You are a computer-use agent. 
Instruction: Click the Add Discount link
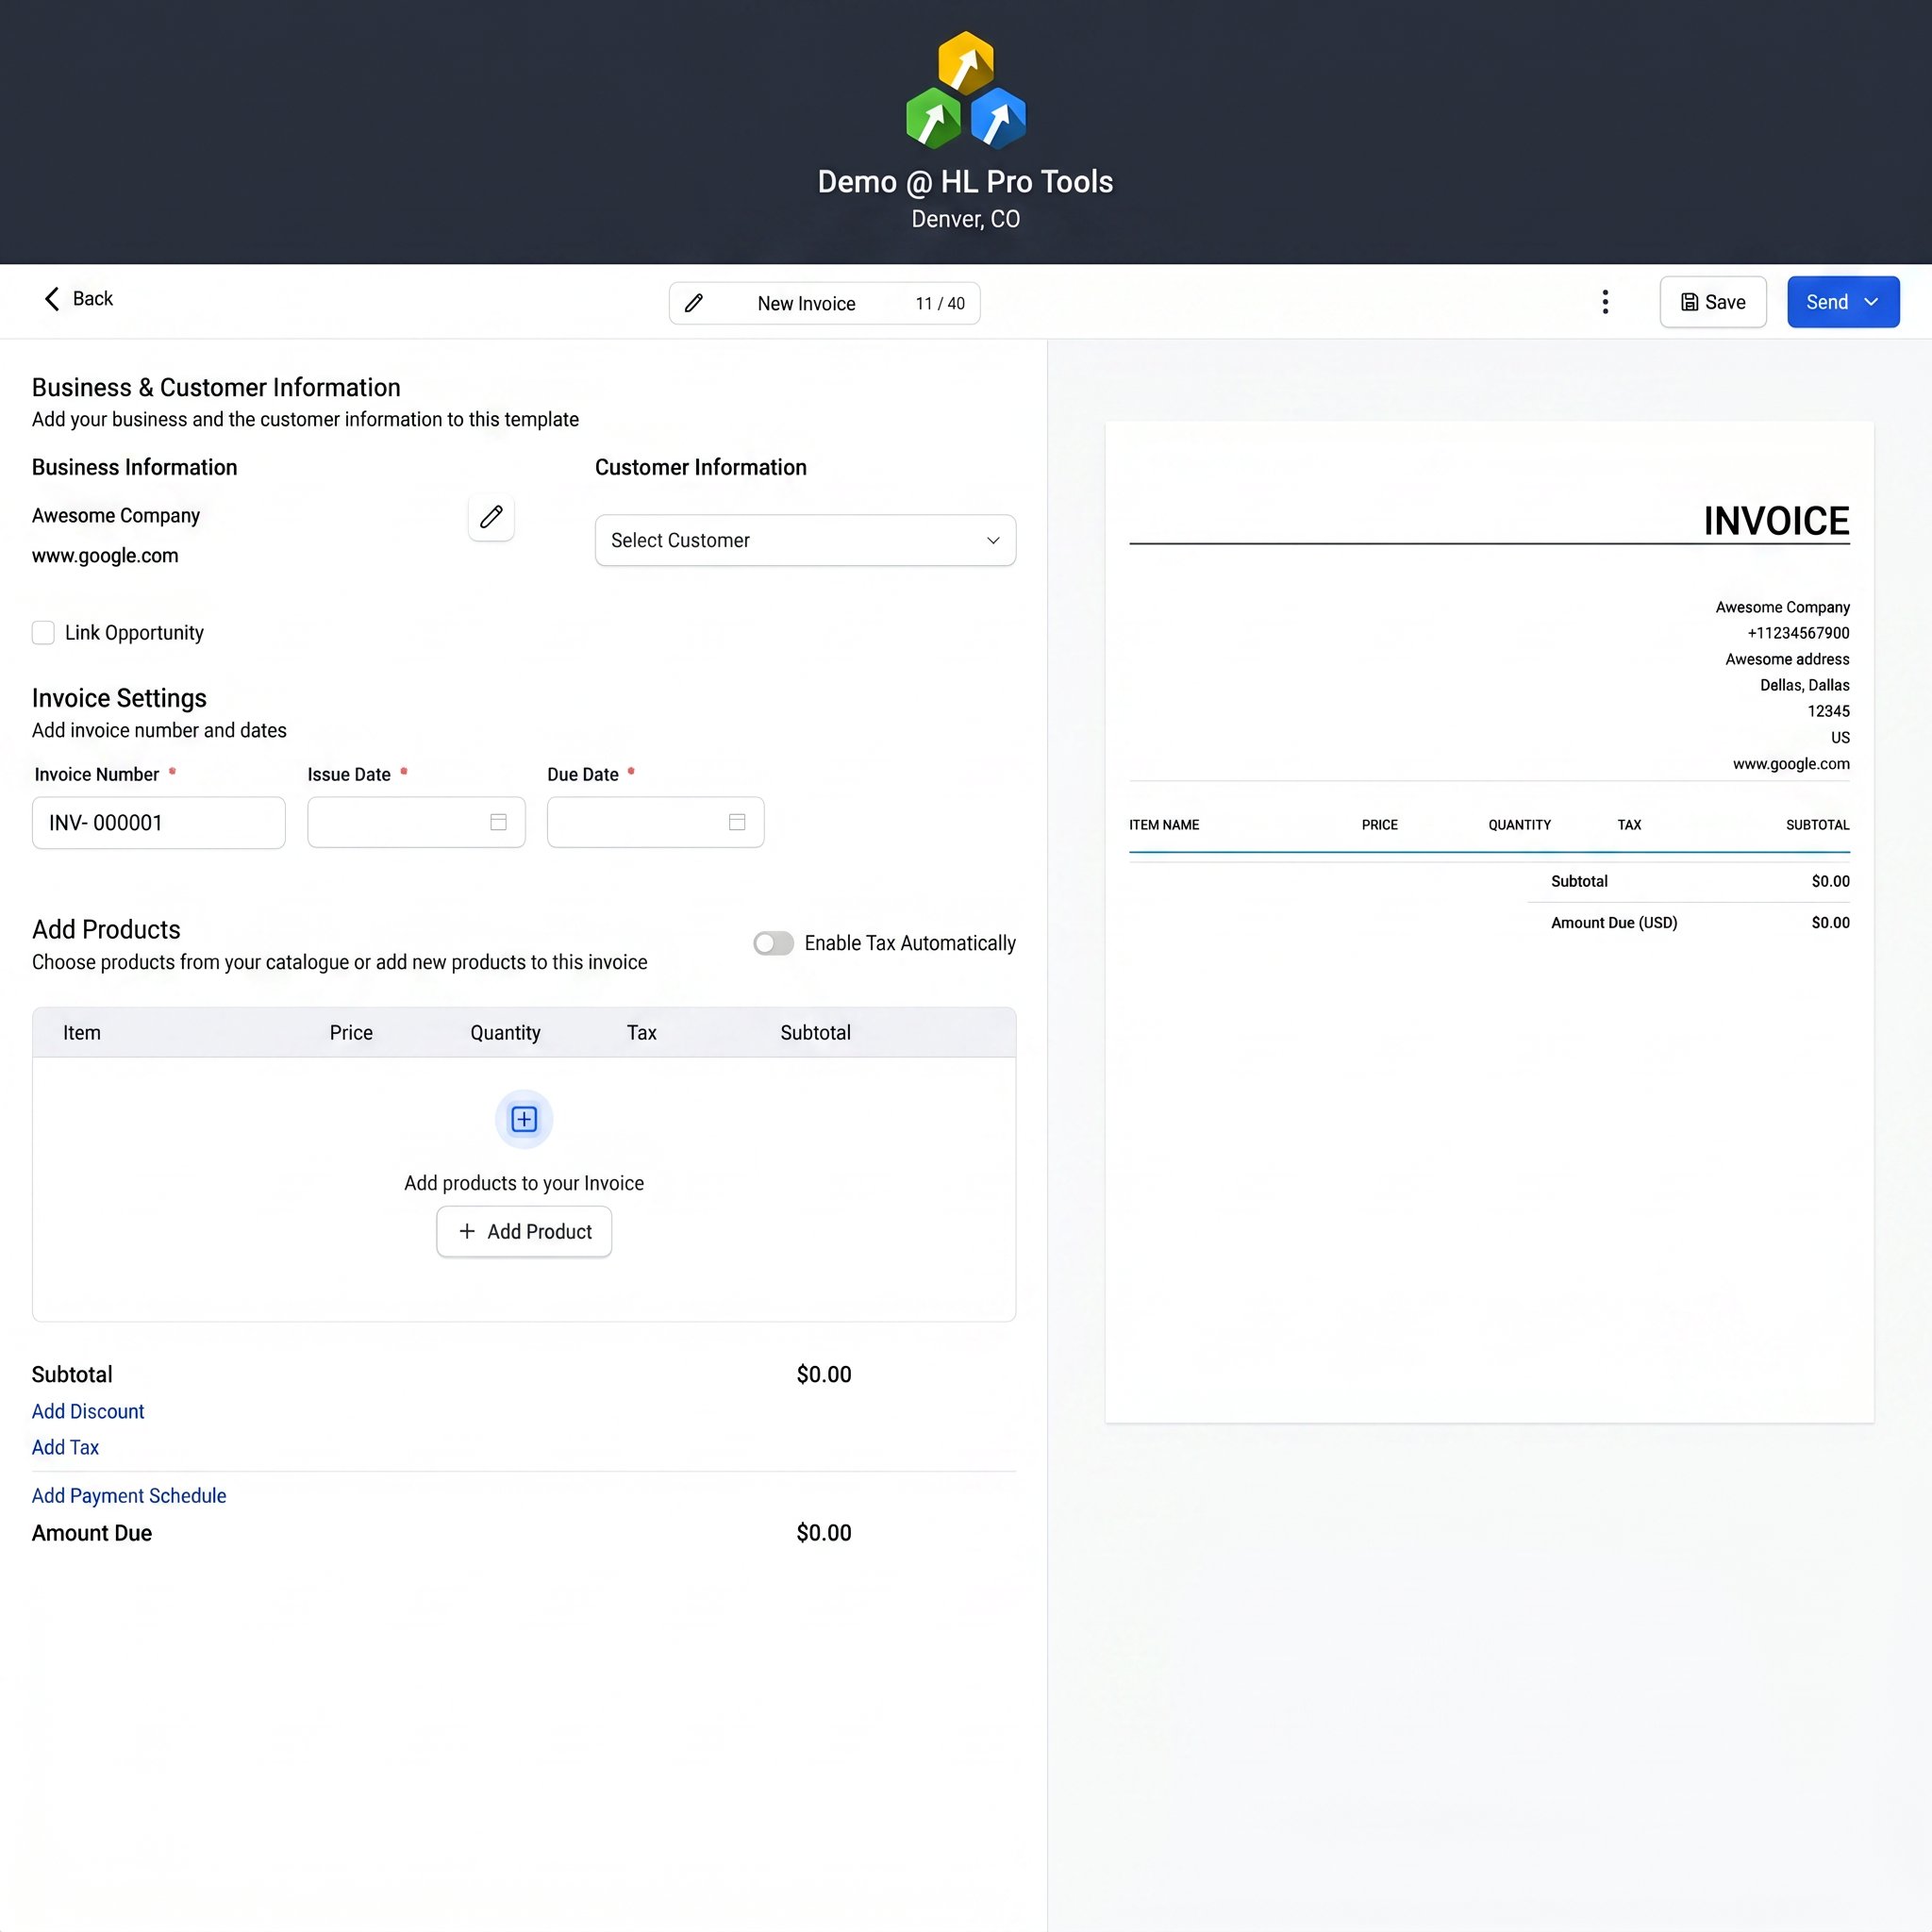[88, 1411]
